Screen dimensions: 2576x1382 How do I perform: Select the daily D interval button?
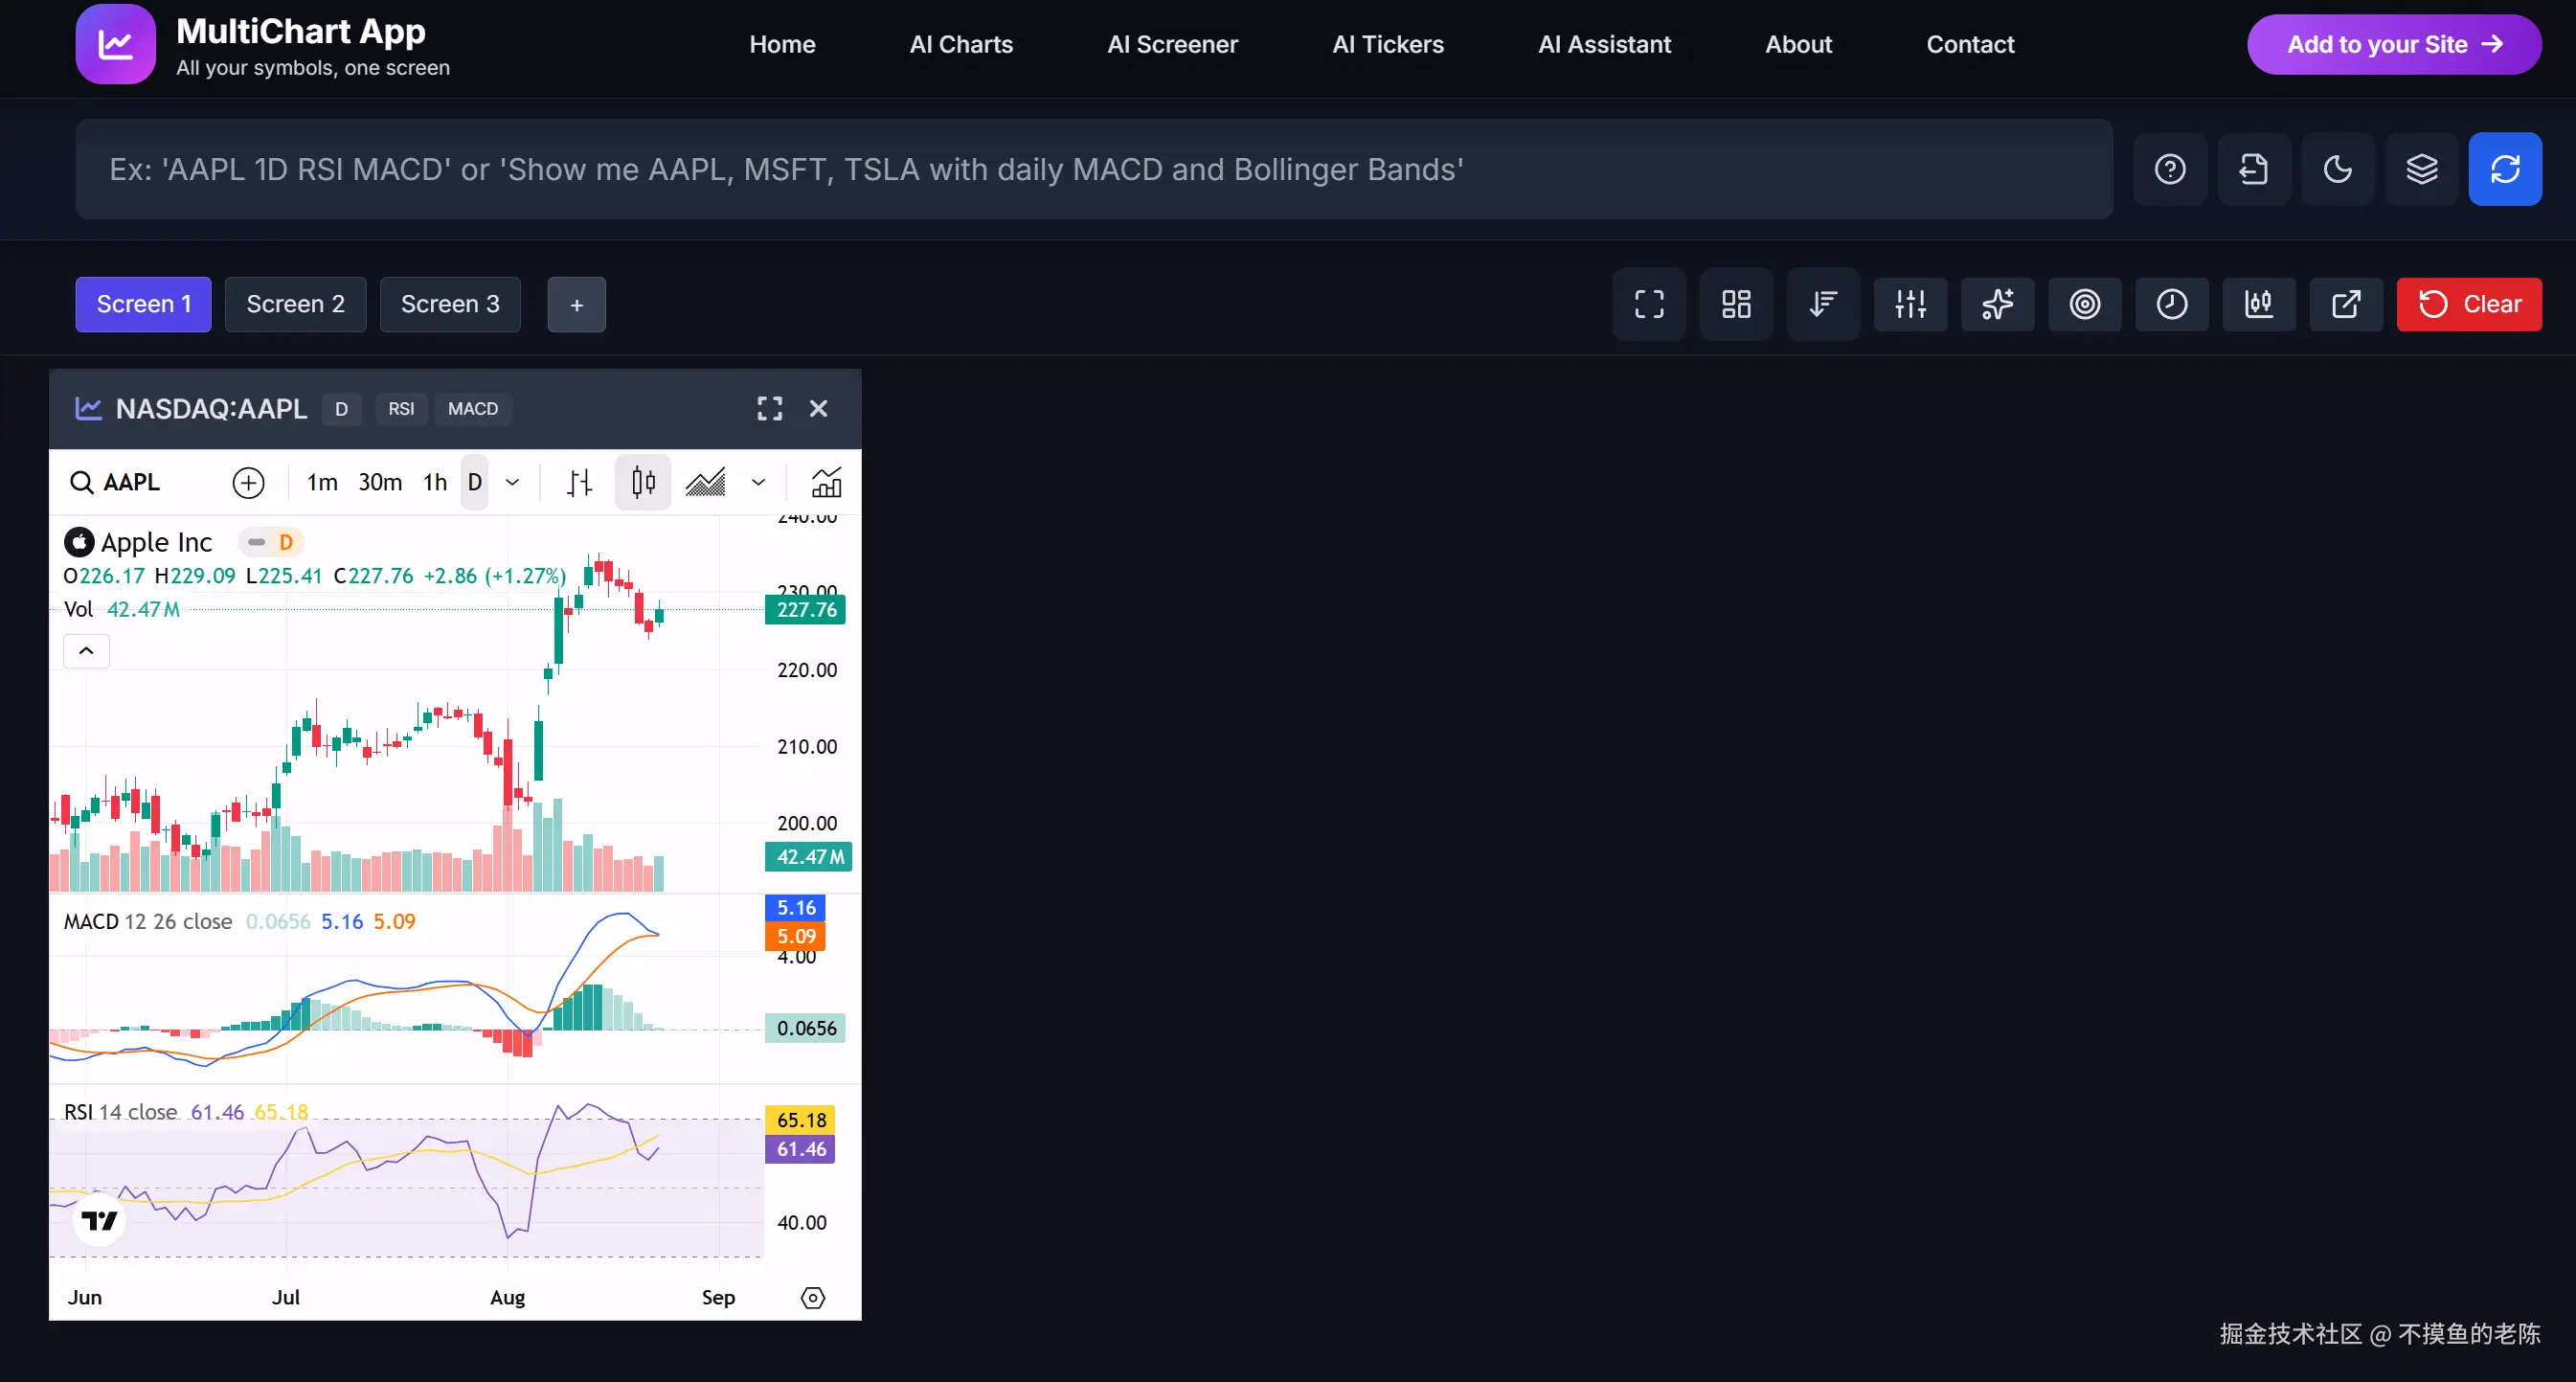click(x=474, y=483)
